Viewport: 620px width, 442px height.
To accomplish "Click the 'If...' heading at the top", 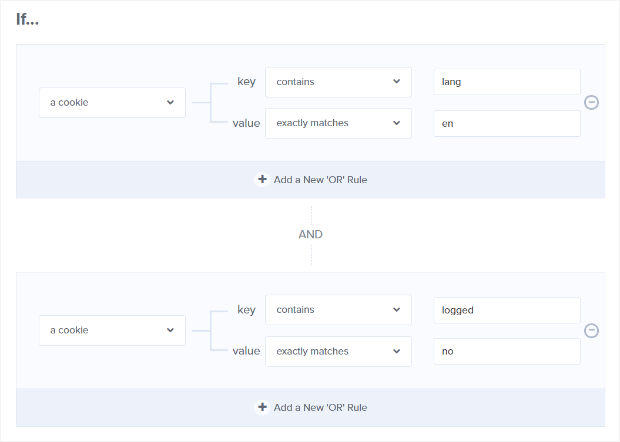I will pos(29,21).
